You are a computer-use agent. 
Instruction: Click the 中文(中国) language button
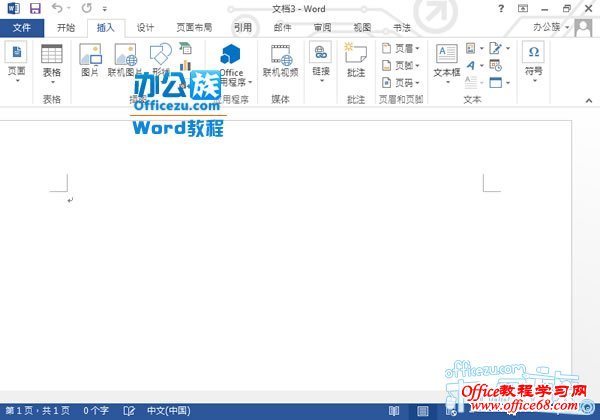(169, 411)
